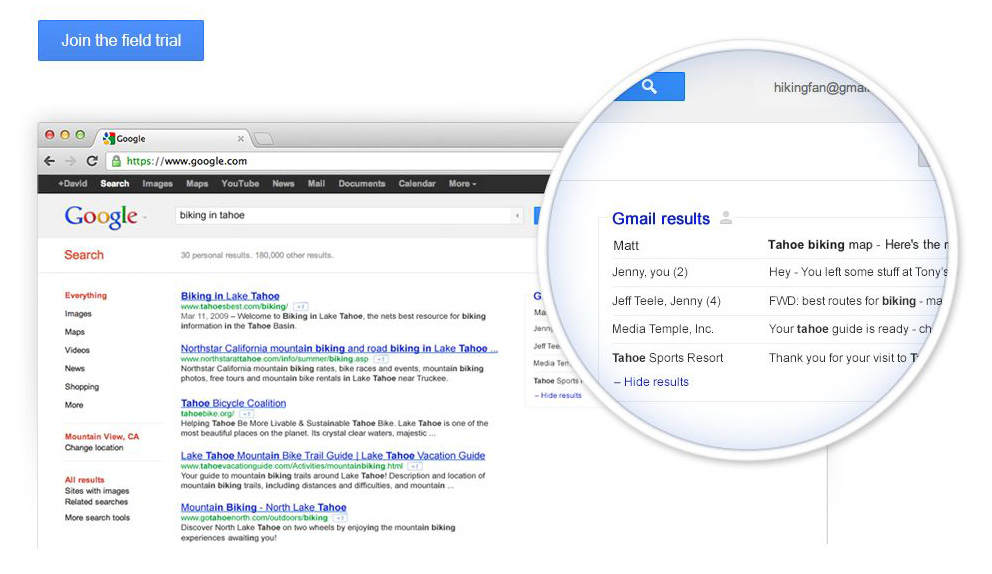Open the Media Temple, Inc. email
Viewport: 992px width, 574px height.
[x=772, y=329]
